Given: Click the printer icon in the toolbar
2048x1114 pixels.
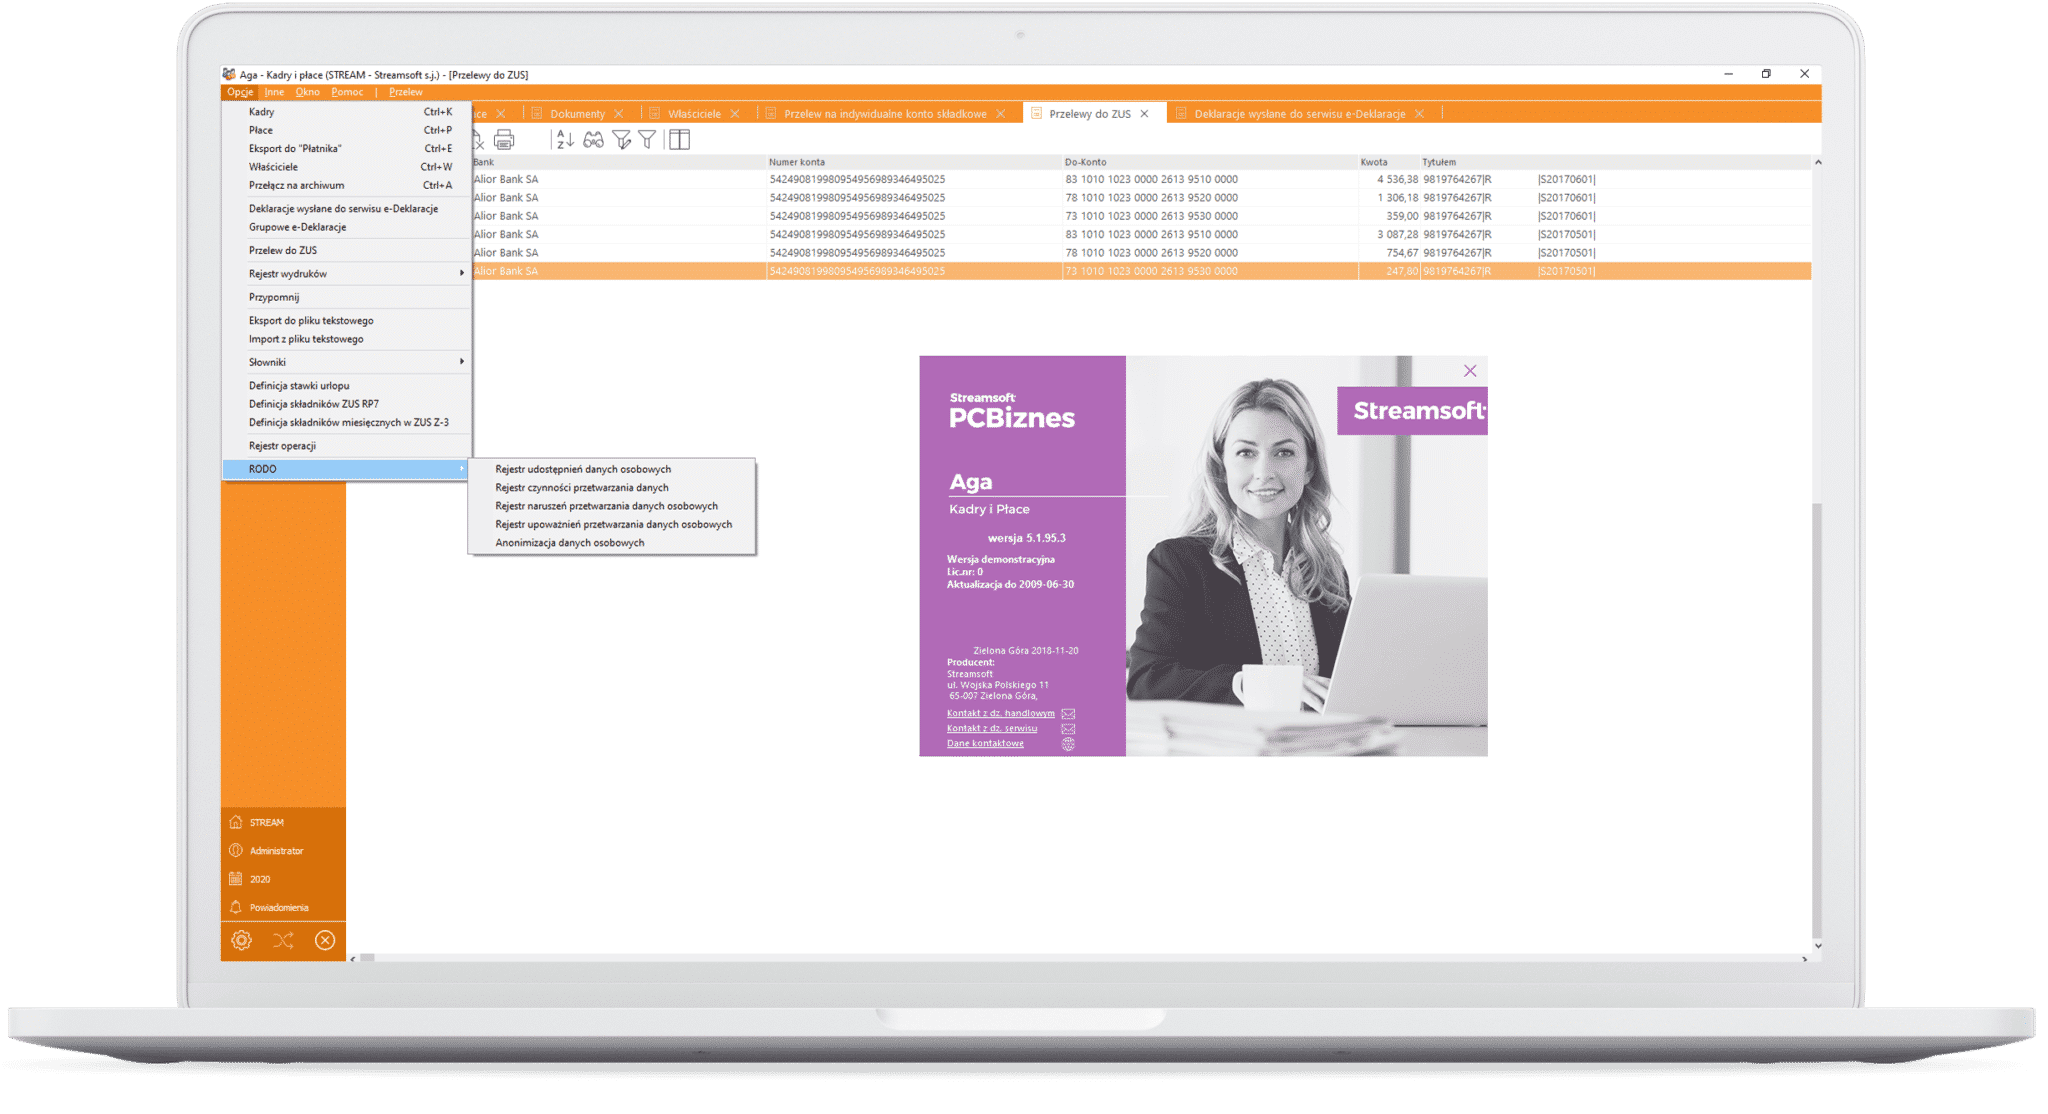Looking at the screenshot, I should [504, 140].
